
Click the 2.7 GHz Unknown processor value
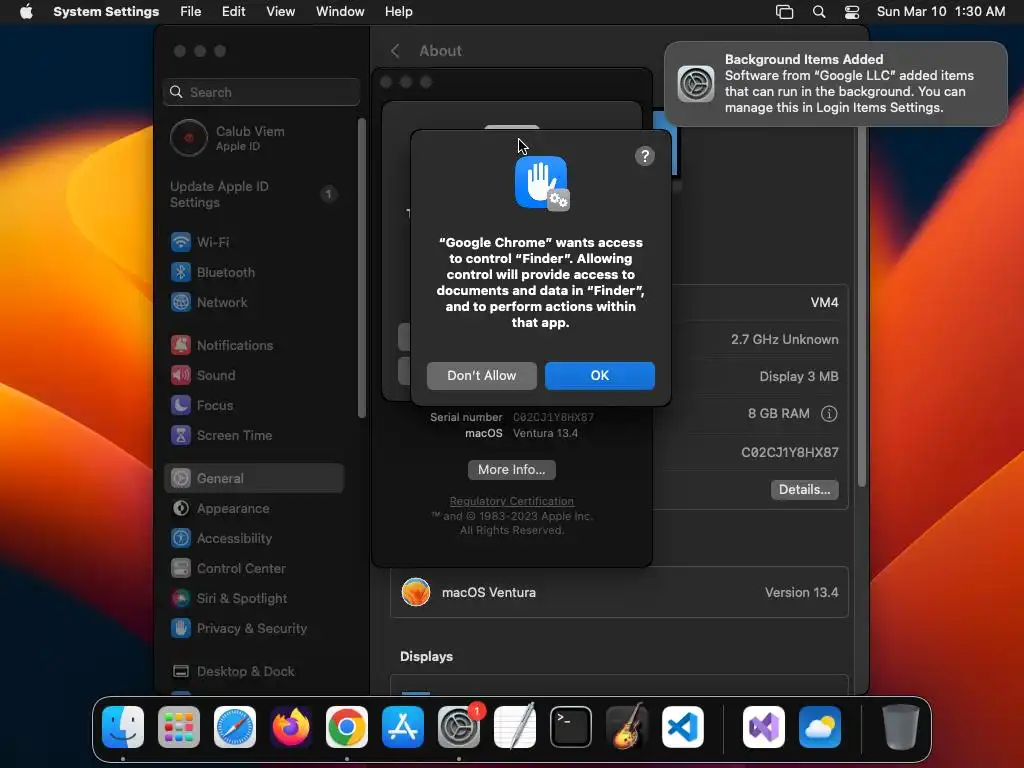[x=784, y=339]
